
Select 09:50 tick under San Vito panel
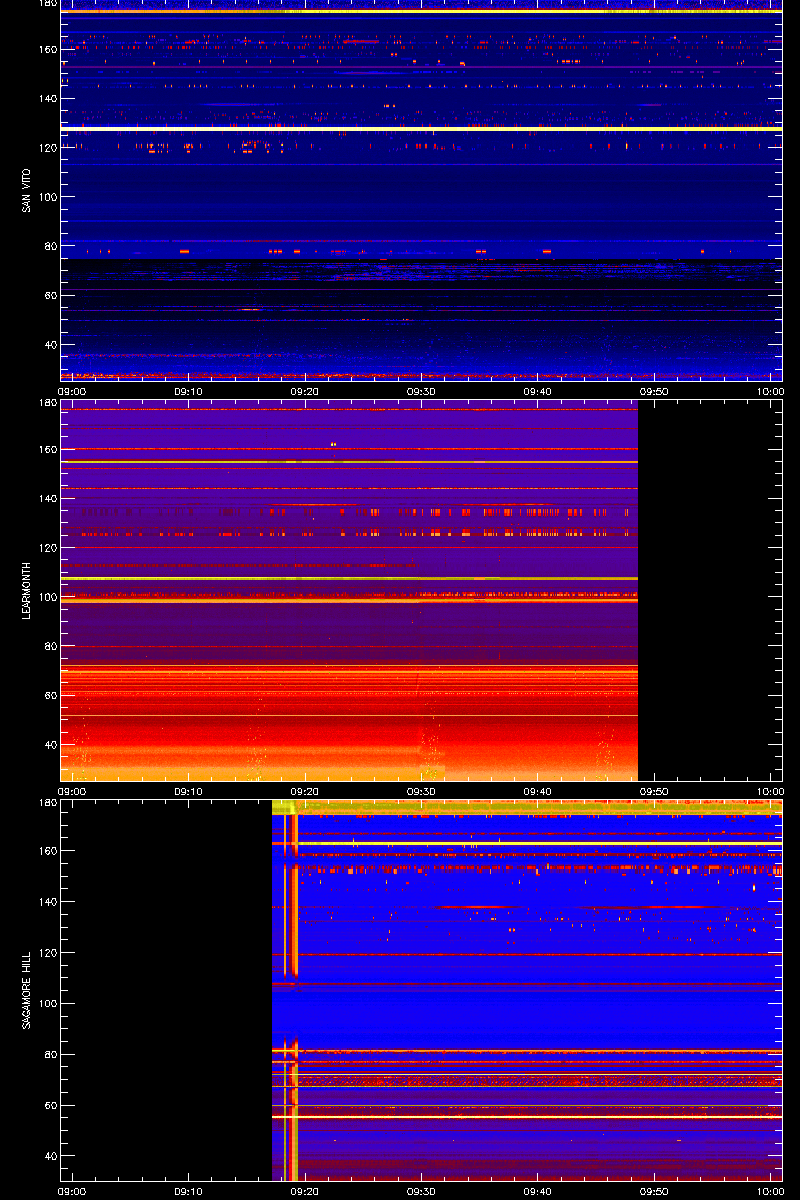click(654, 391)
